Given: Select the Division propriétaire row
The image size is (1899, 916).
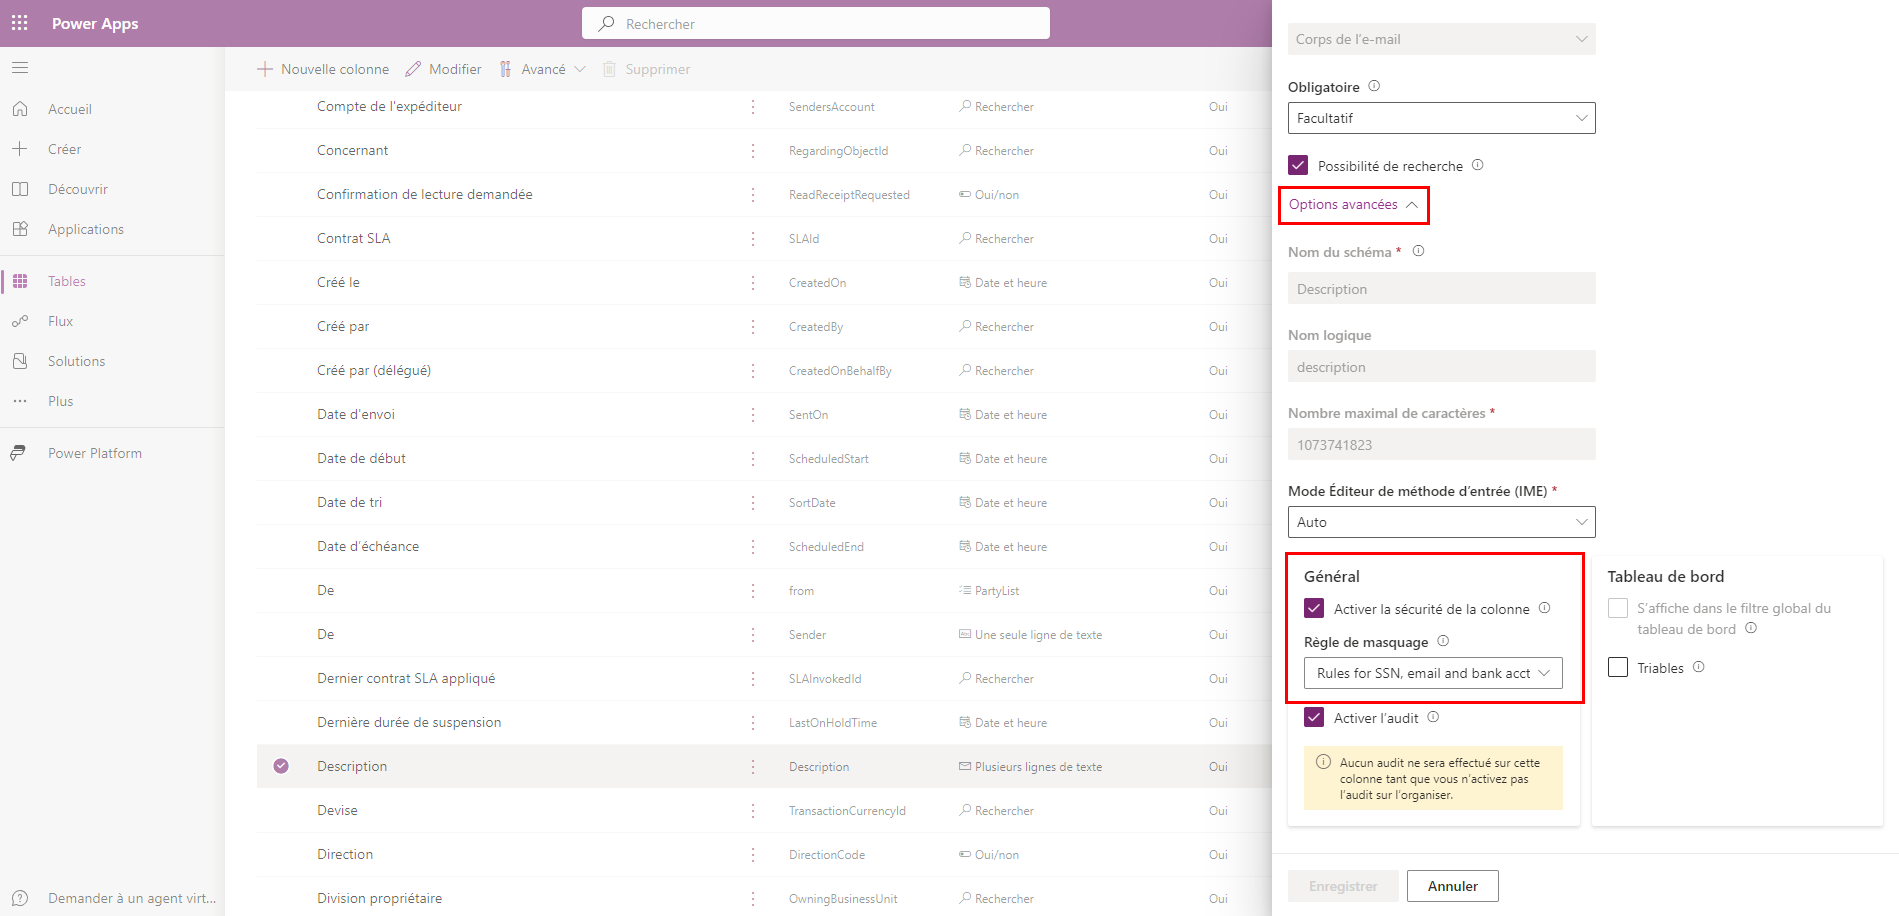Looking at the screenshot, I should click(764, 898).
